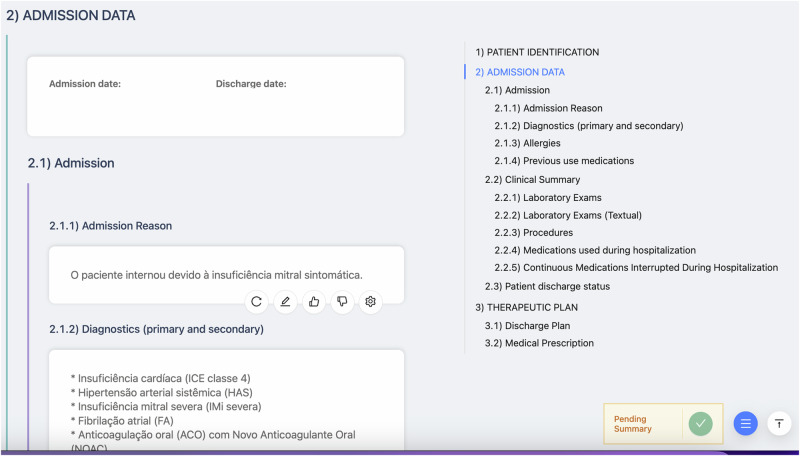The height and width of the screenshot is (456, 800).
Task: Click the thumbs up icon
Action: 314,301
